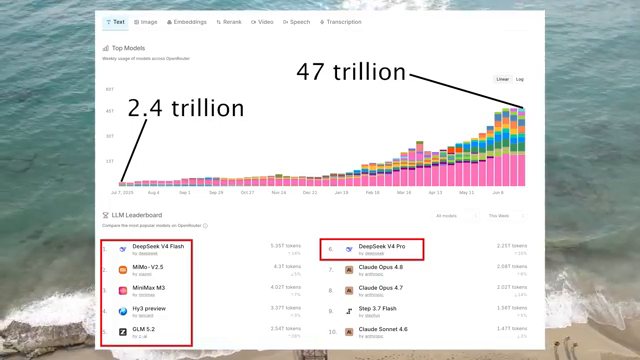This screenshot has height=360, width=640.
Task: Click the 1.56T tokens value
Action: point(512,308)
